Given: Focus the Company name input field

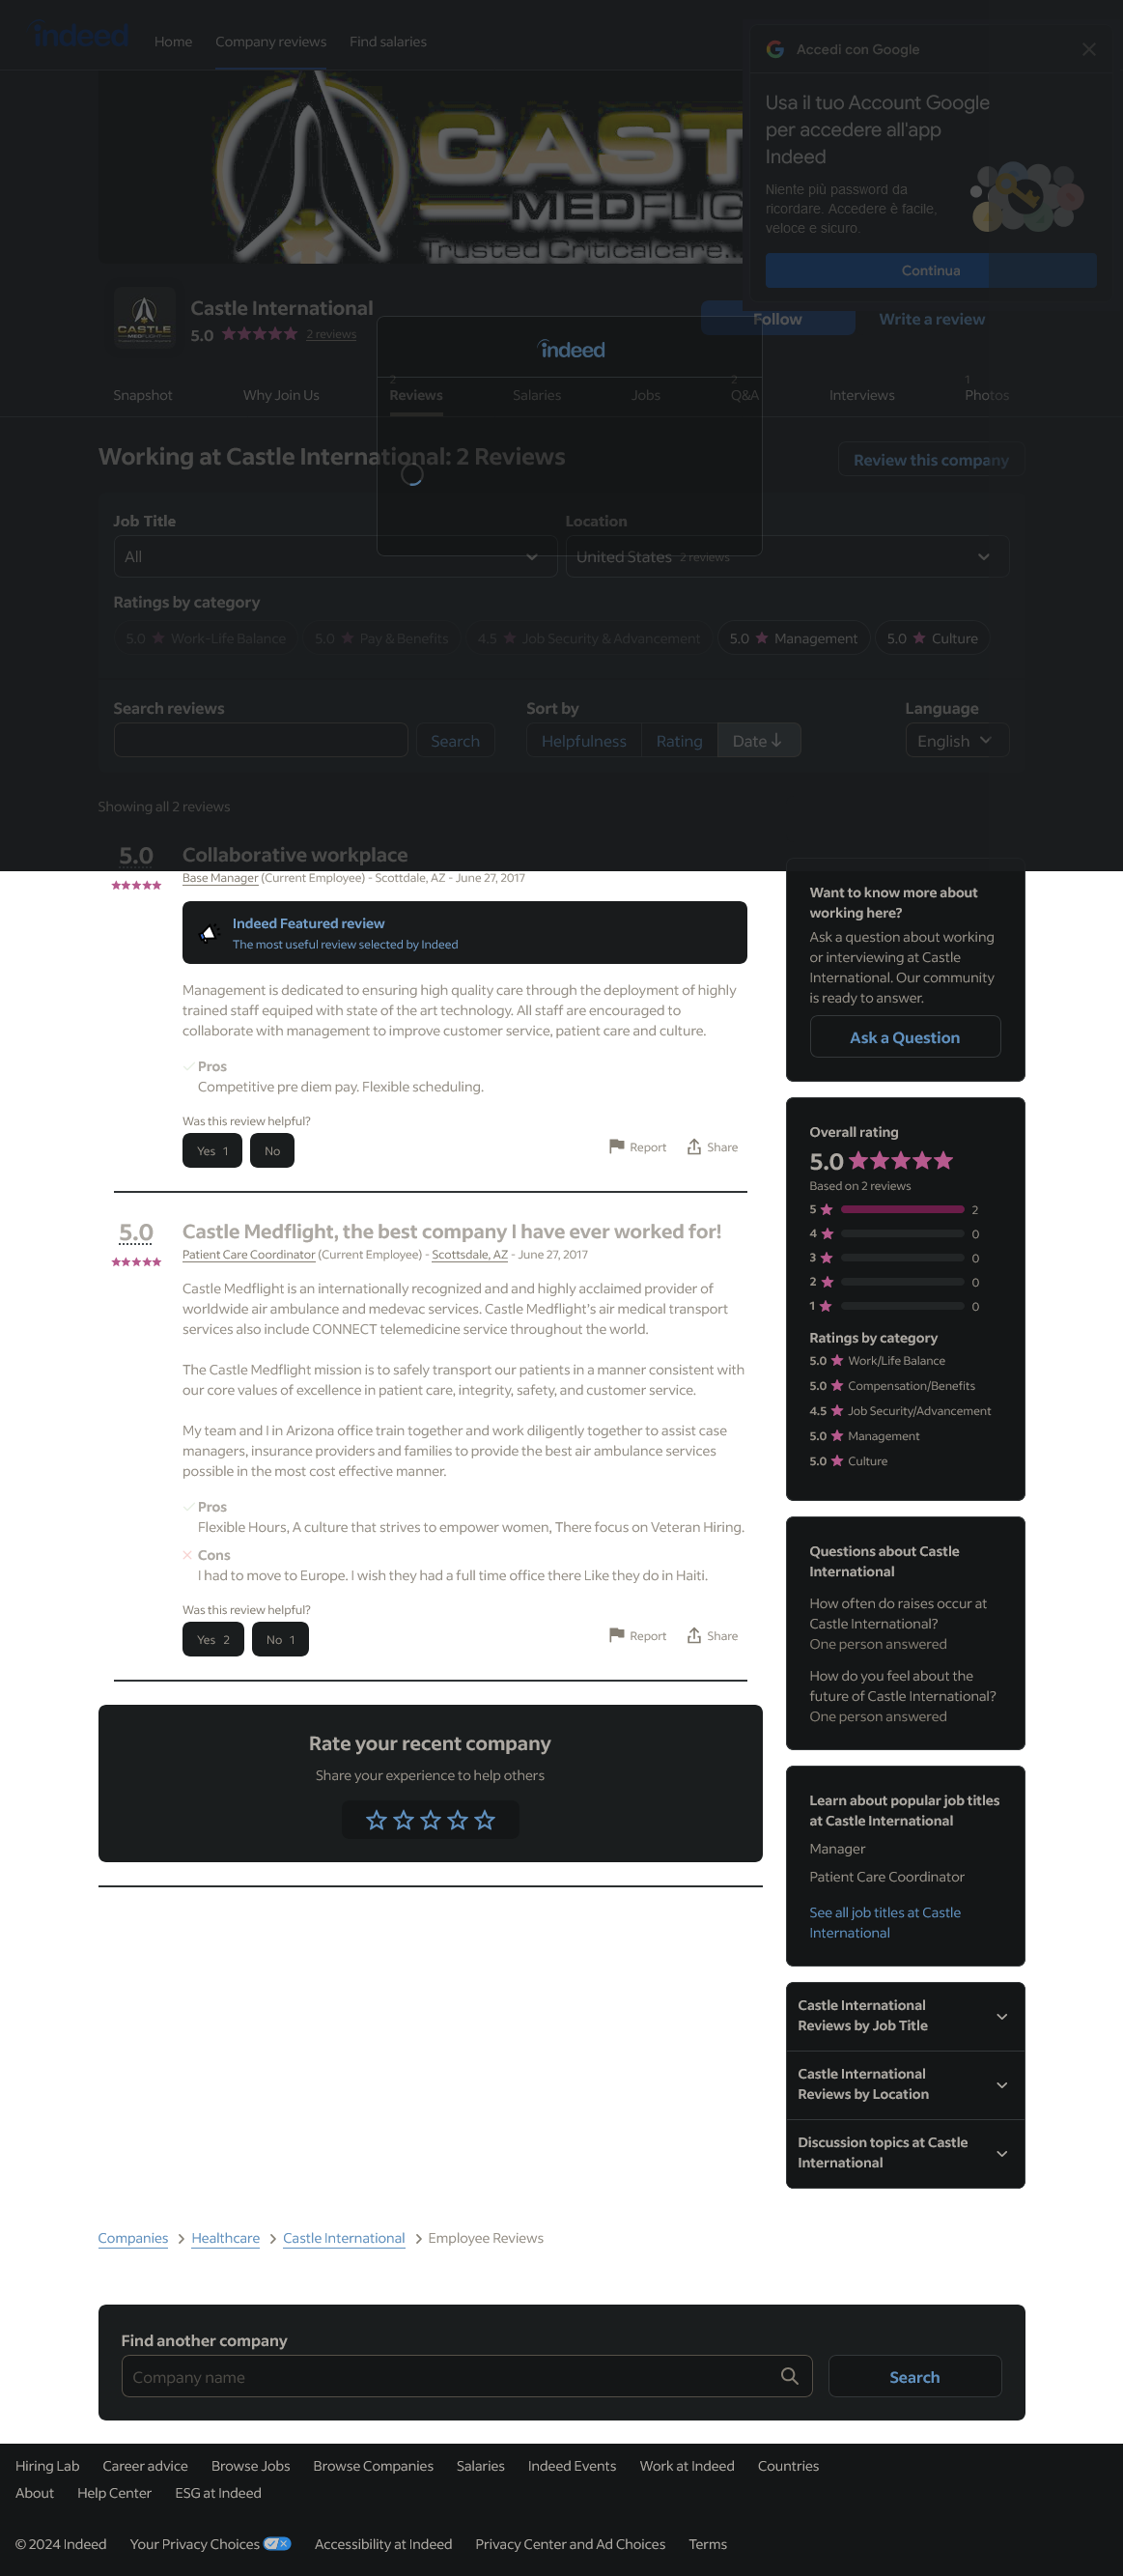Looking at the screenshot, I should [x=467, y=2376].
